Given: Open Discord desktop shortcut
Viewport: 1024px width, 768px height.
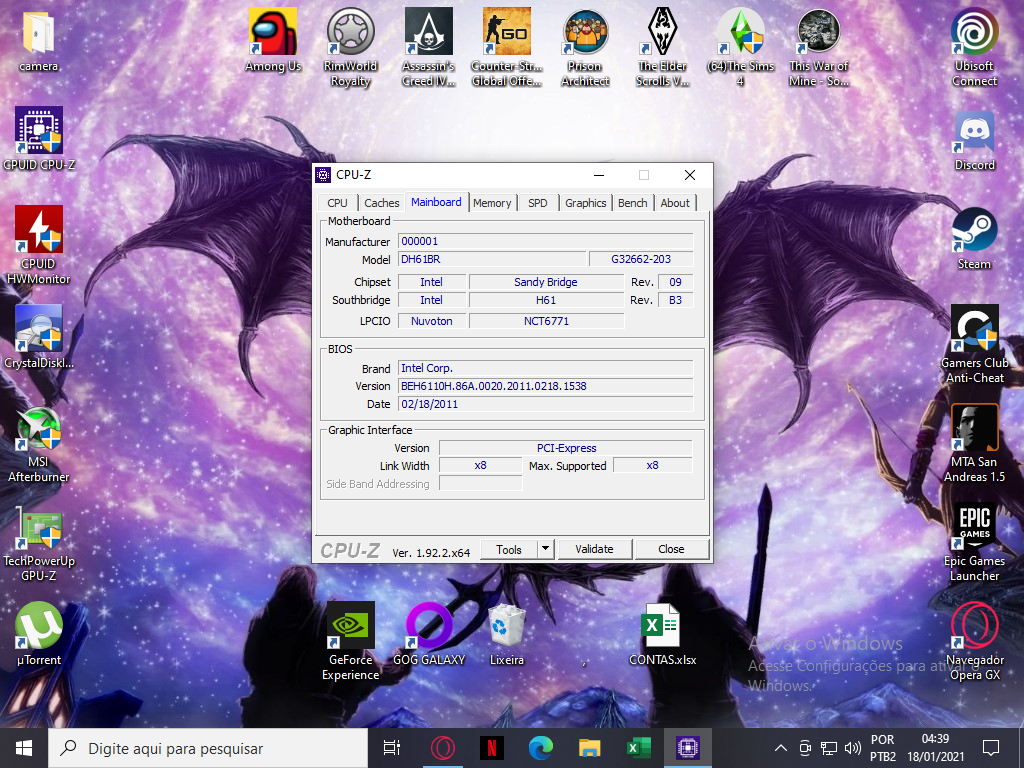Looking at the screenshot, I should click(974, 140).
